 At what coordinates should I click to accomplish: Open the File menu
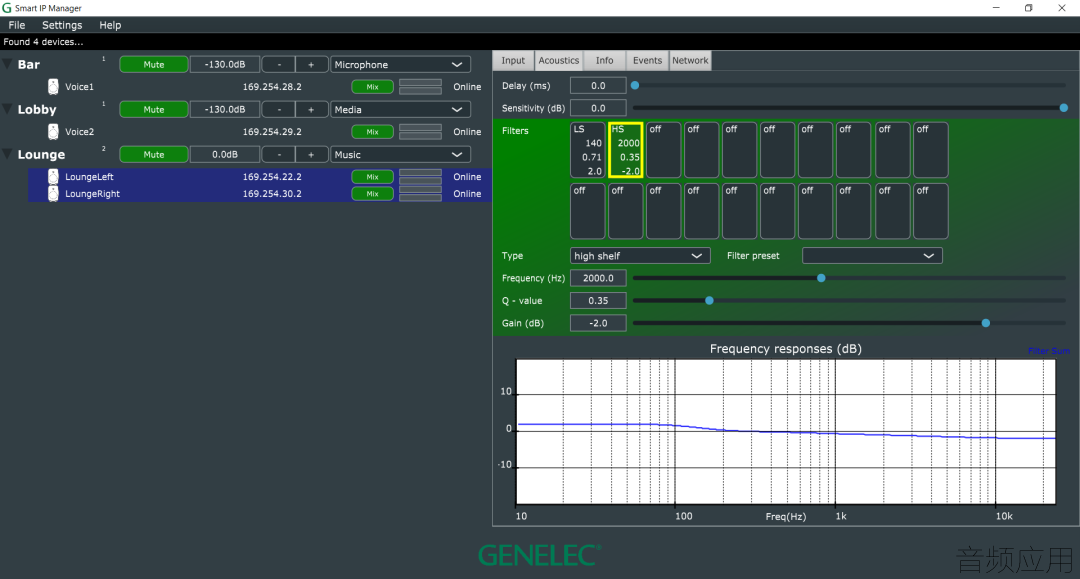[17, 25]
